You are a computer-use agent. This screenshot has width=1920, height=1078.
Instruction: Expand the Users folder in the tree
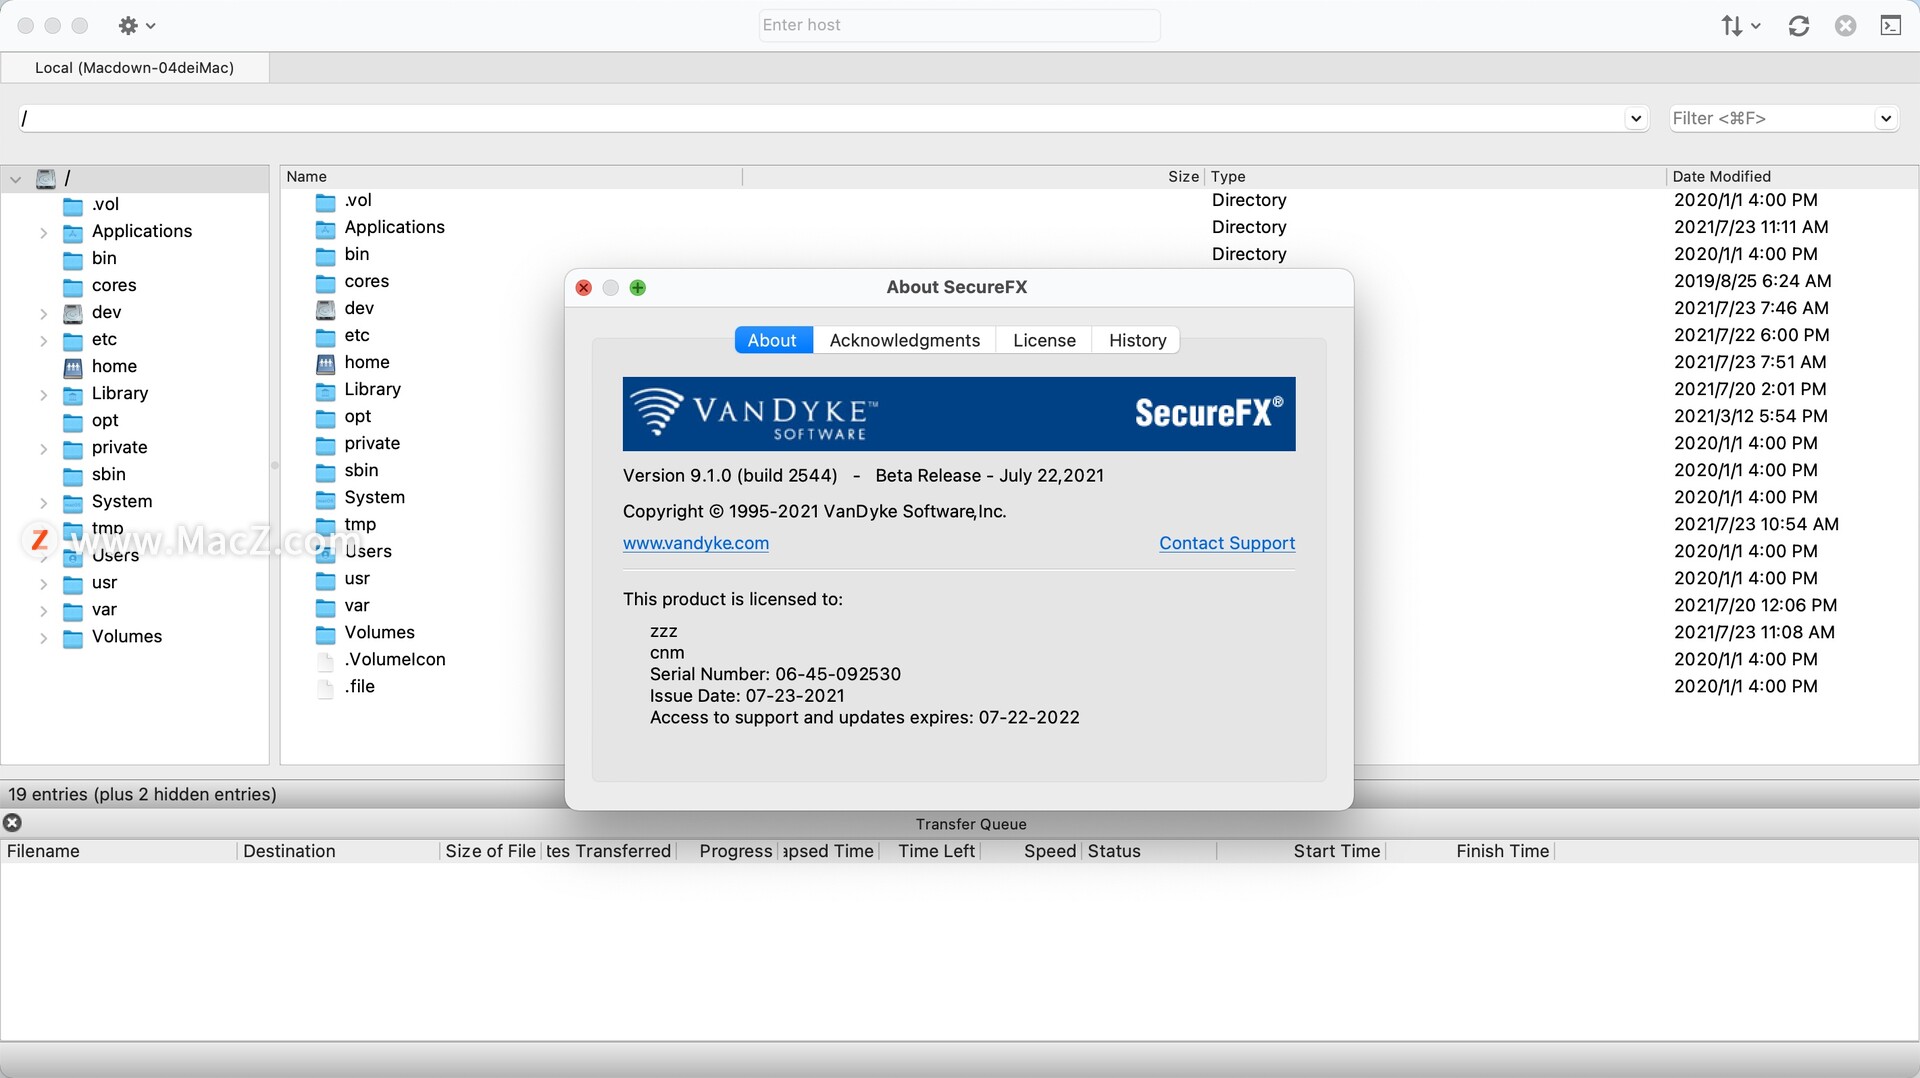(x=42, y=556)
